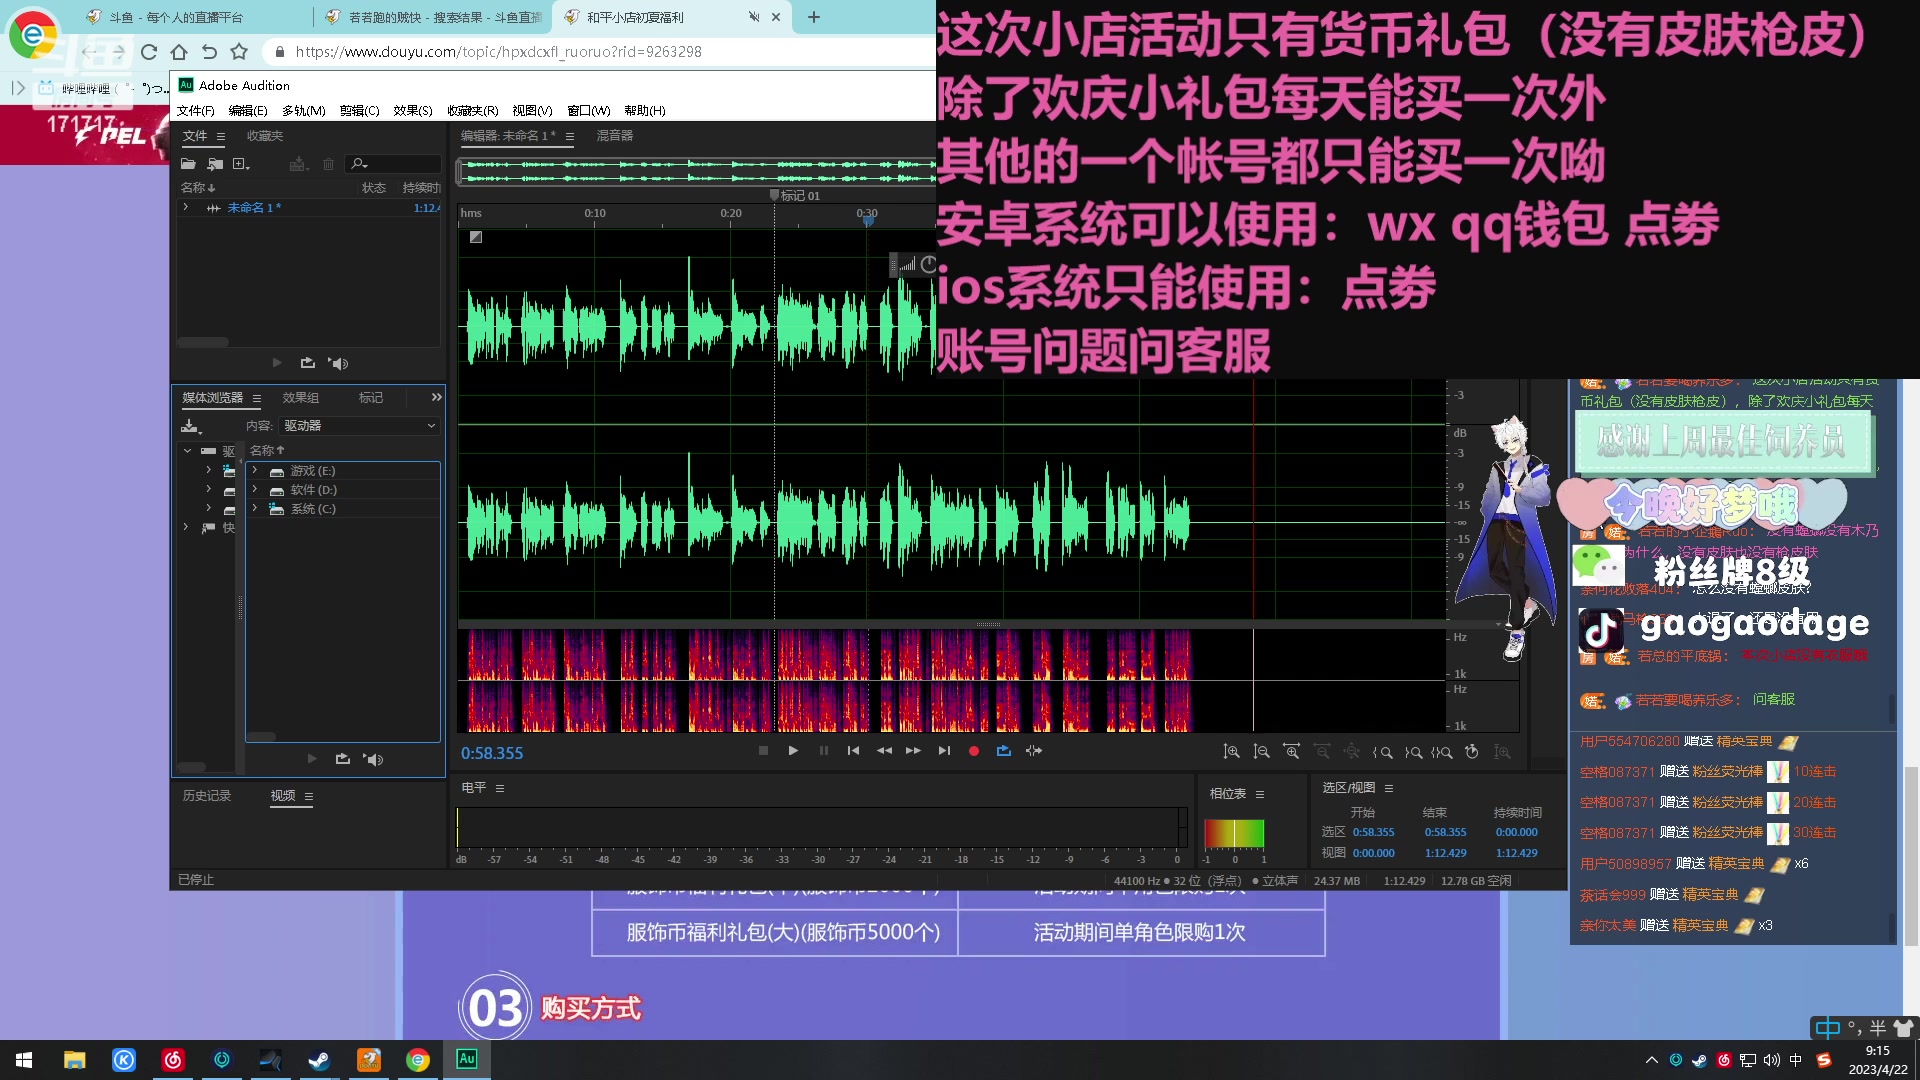The image size is (1920, 1080).
Task: Select the Open File icon in Files panel
Action: [189, 165]
